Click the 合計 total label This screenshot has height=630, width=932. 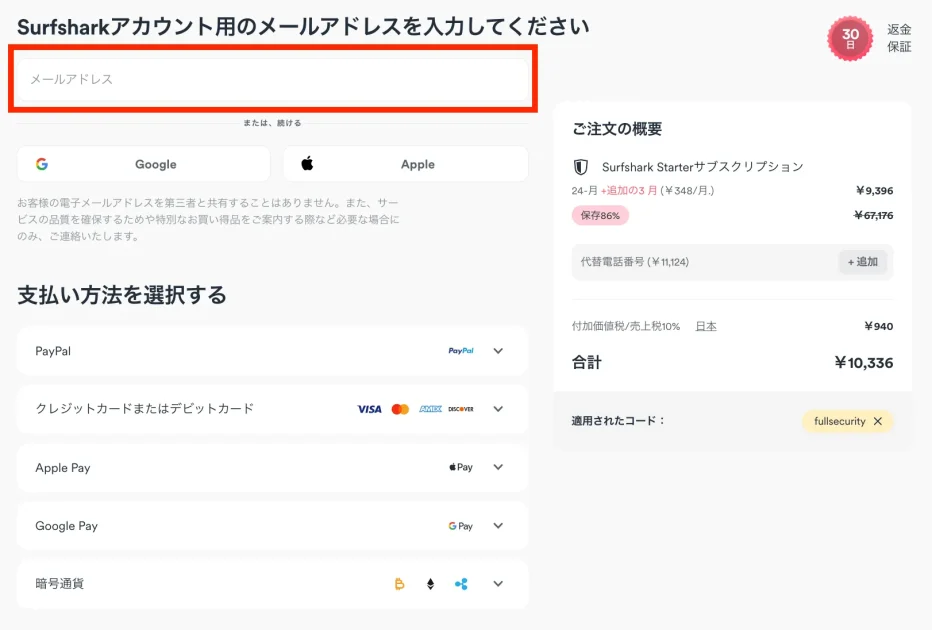coord(587,363)
